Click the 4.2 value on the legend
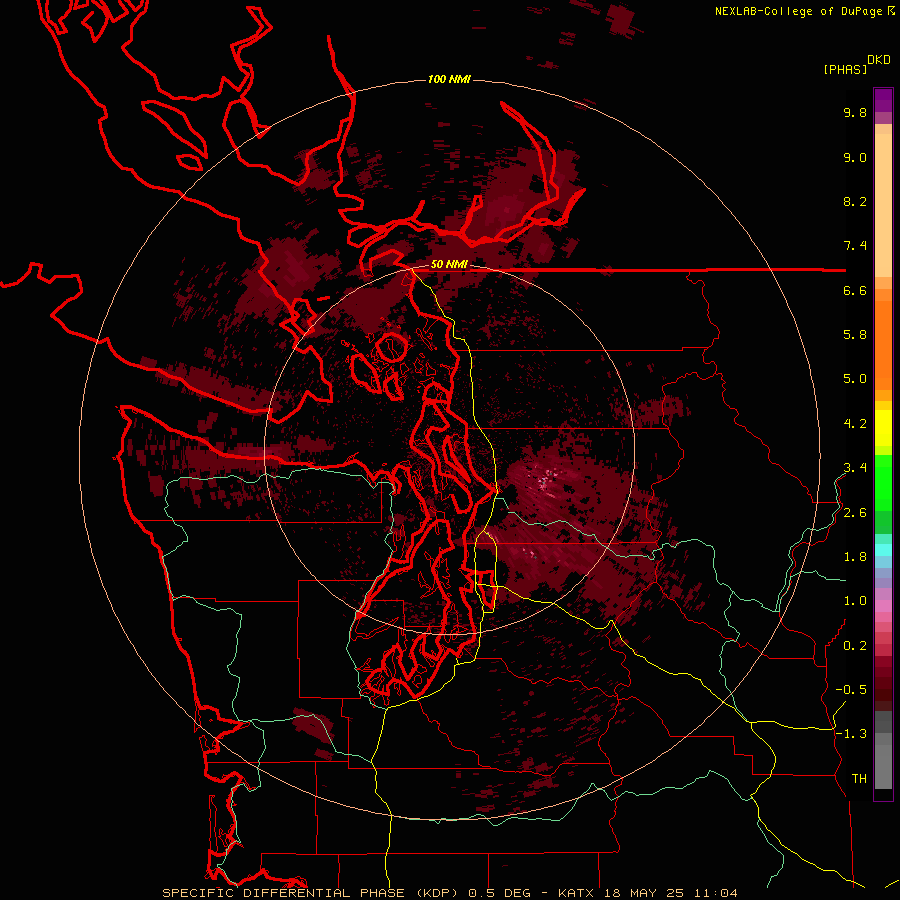Screen dimensions: 900x900 (855, 424)
